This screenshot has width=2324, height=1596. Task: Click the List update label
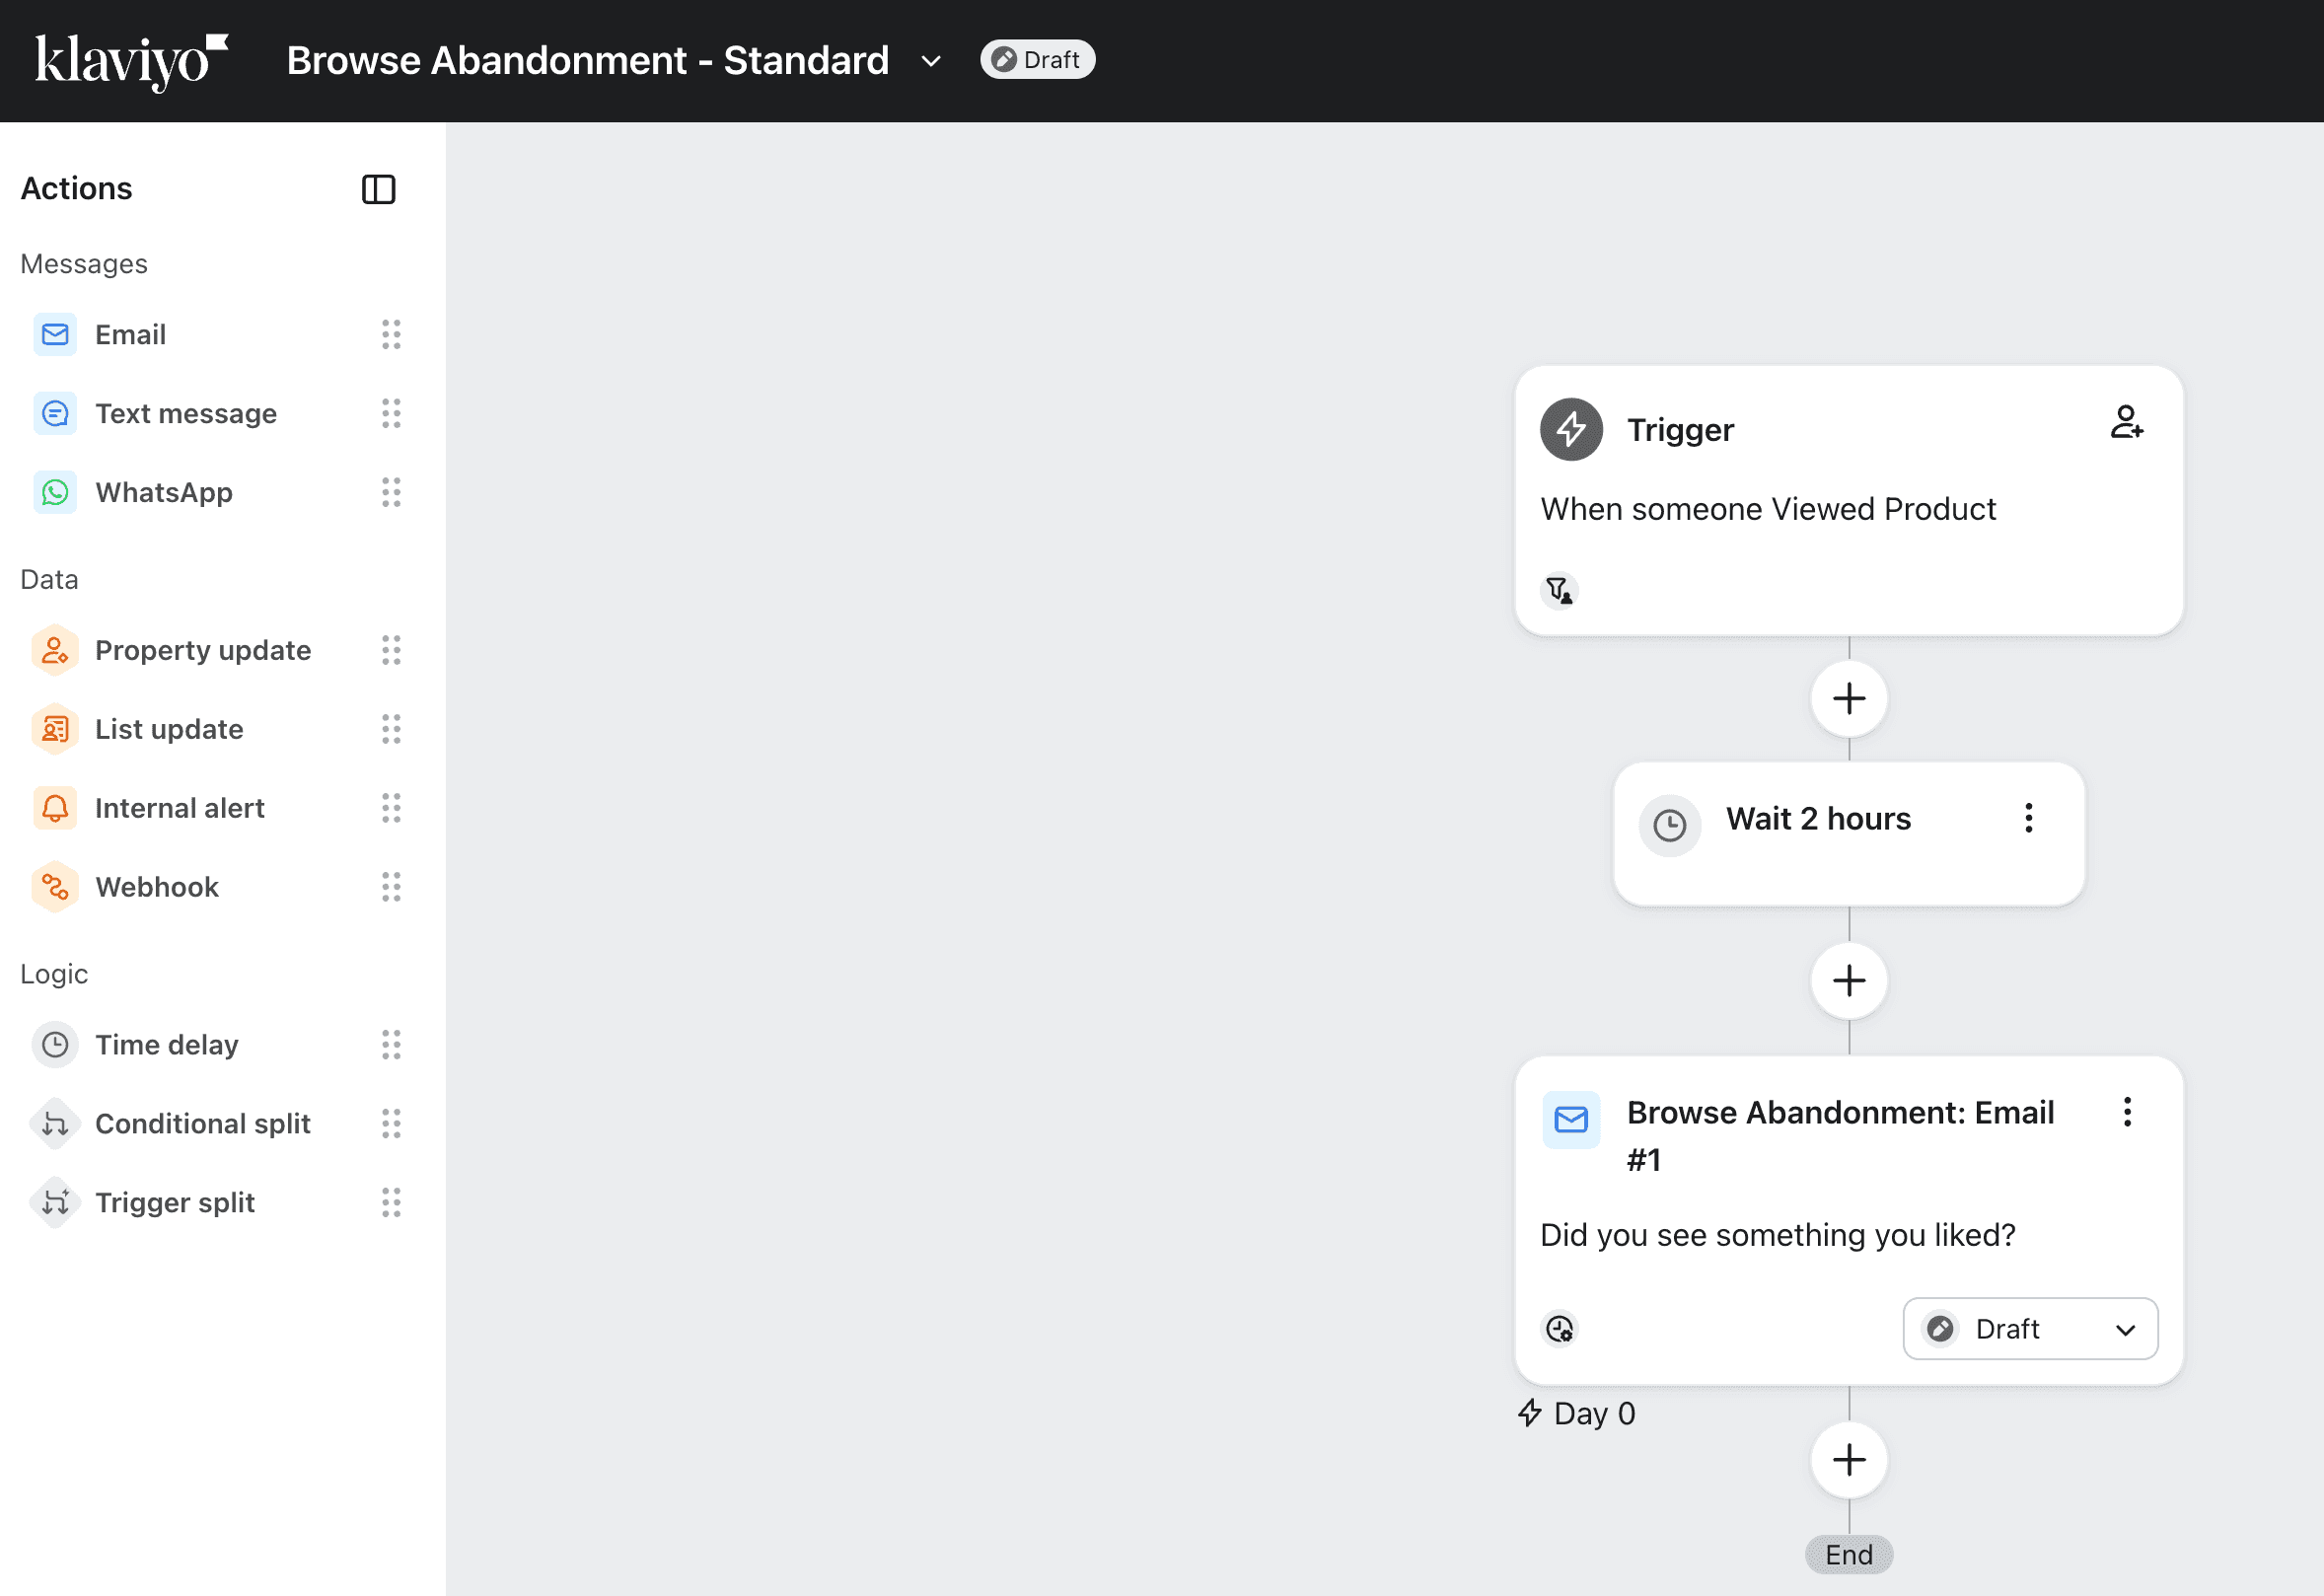[169, 729]
